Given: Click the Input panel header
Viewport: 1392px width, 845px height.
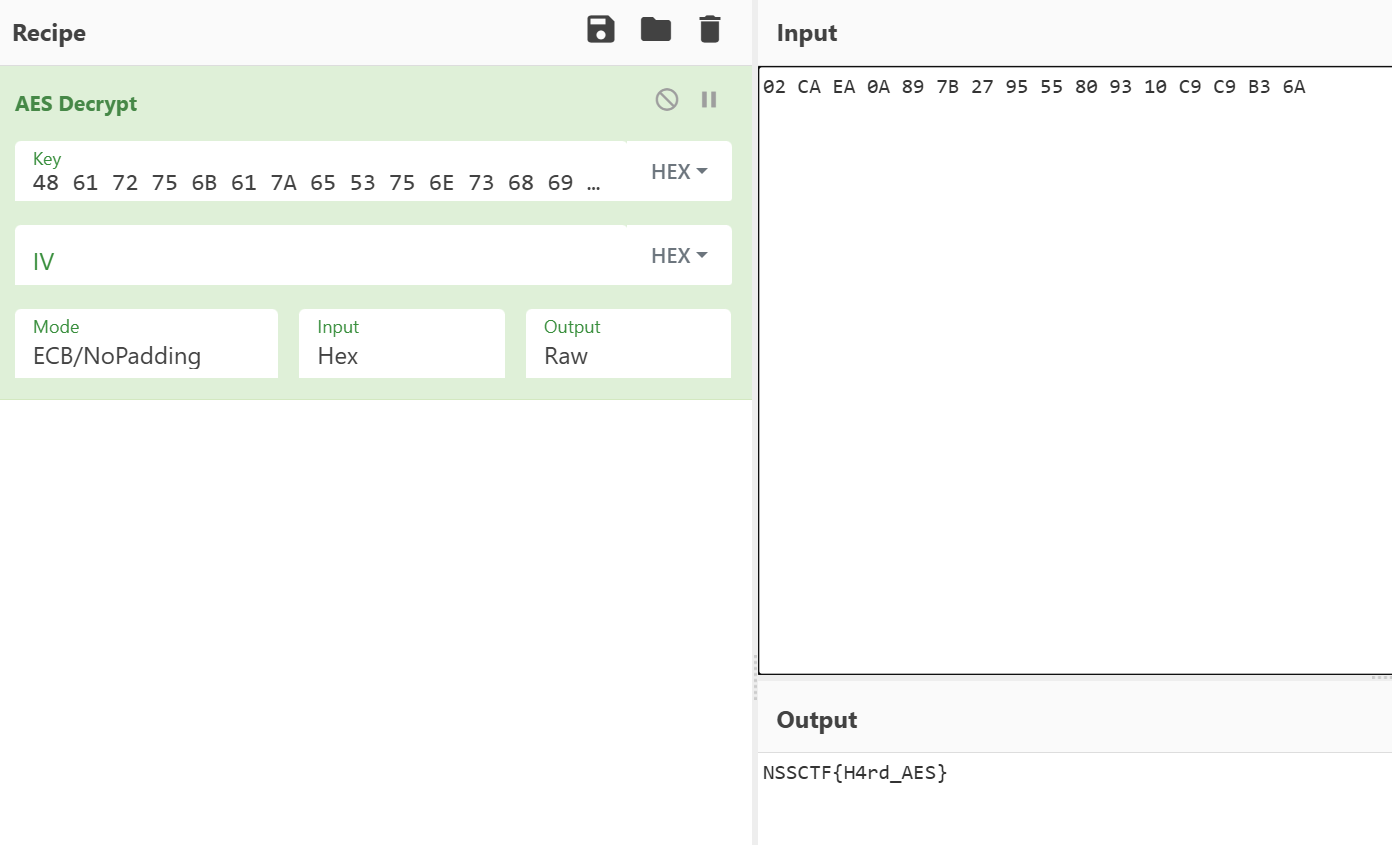Looking at the screenshot, I should [x=807, y=33].
